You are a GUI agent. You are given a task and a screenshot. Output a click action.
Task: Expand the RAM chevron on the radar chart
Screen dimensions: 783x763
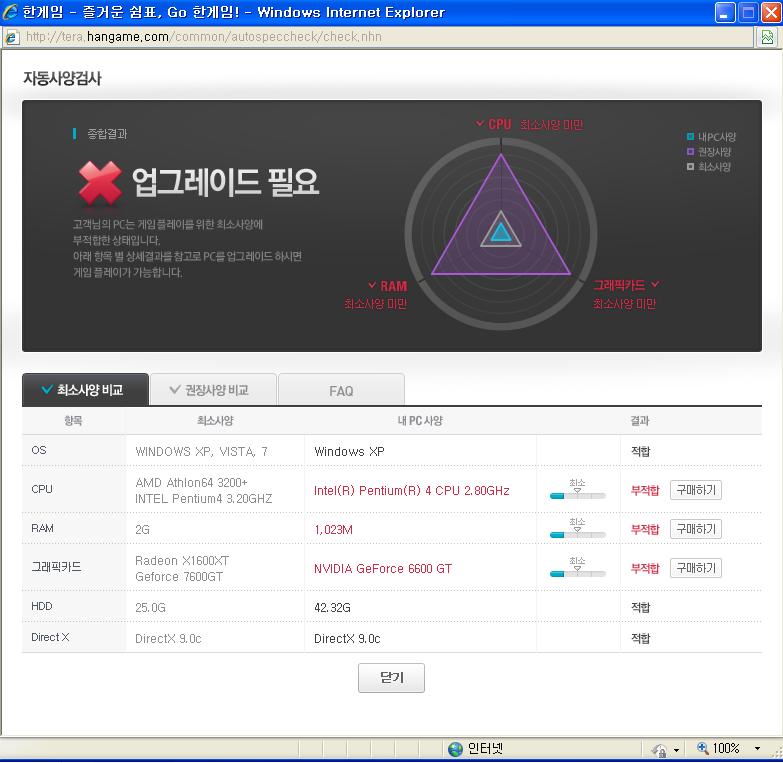click(372, 285)
